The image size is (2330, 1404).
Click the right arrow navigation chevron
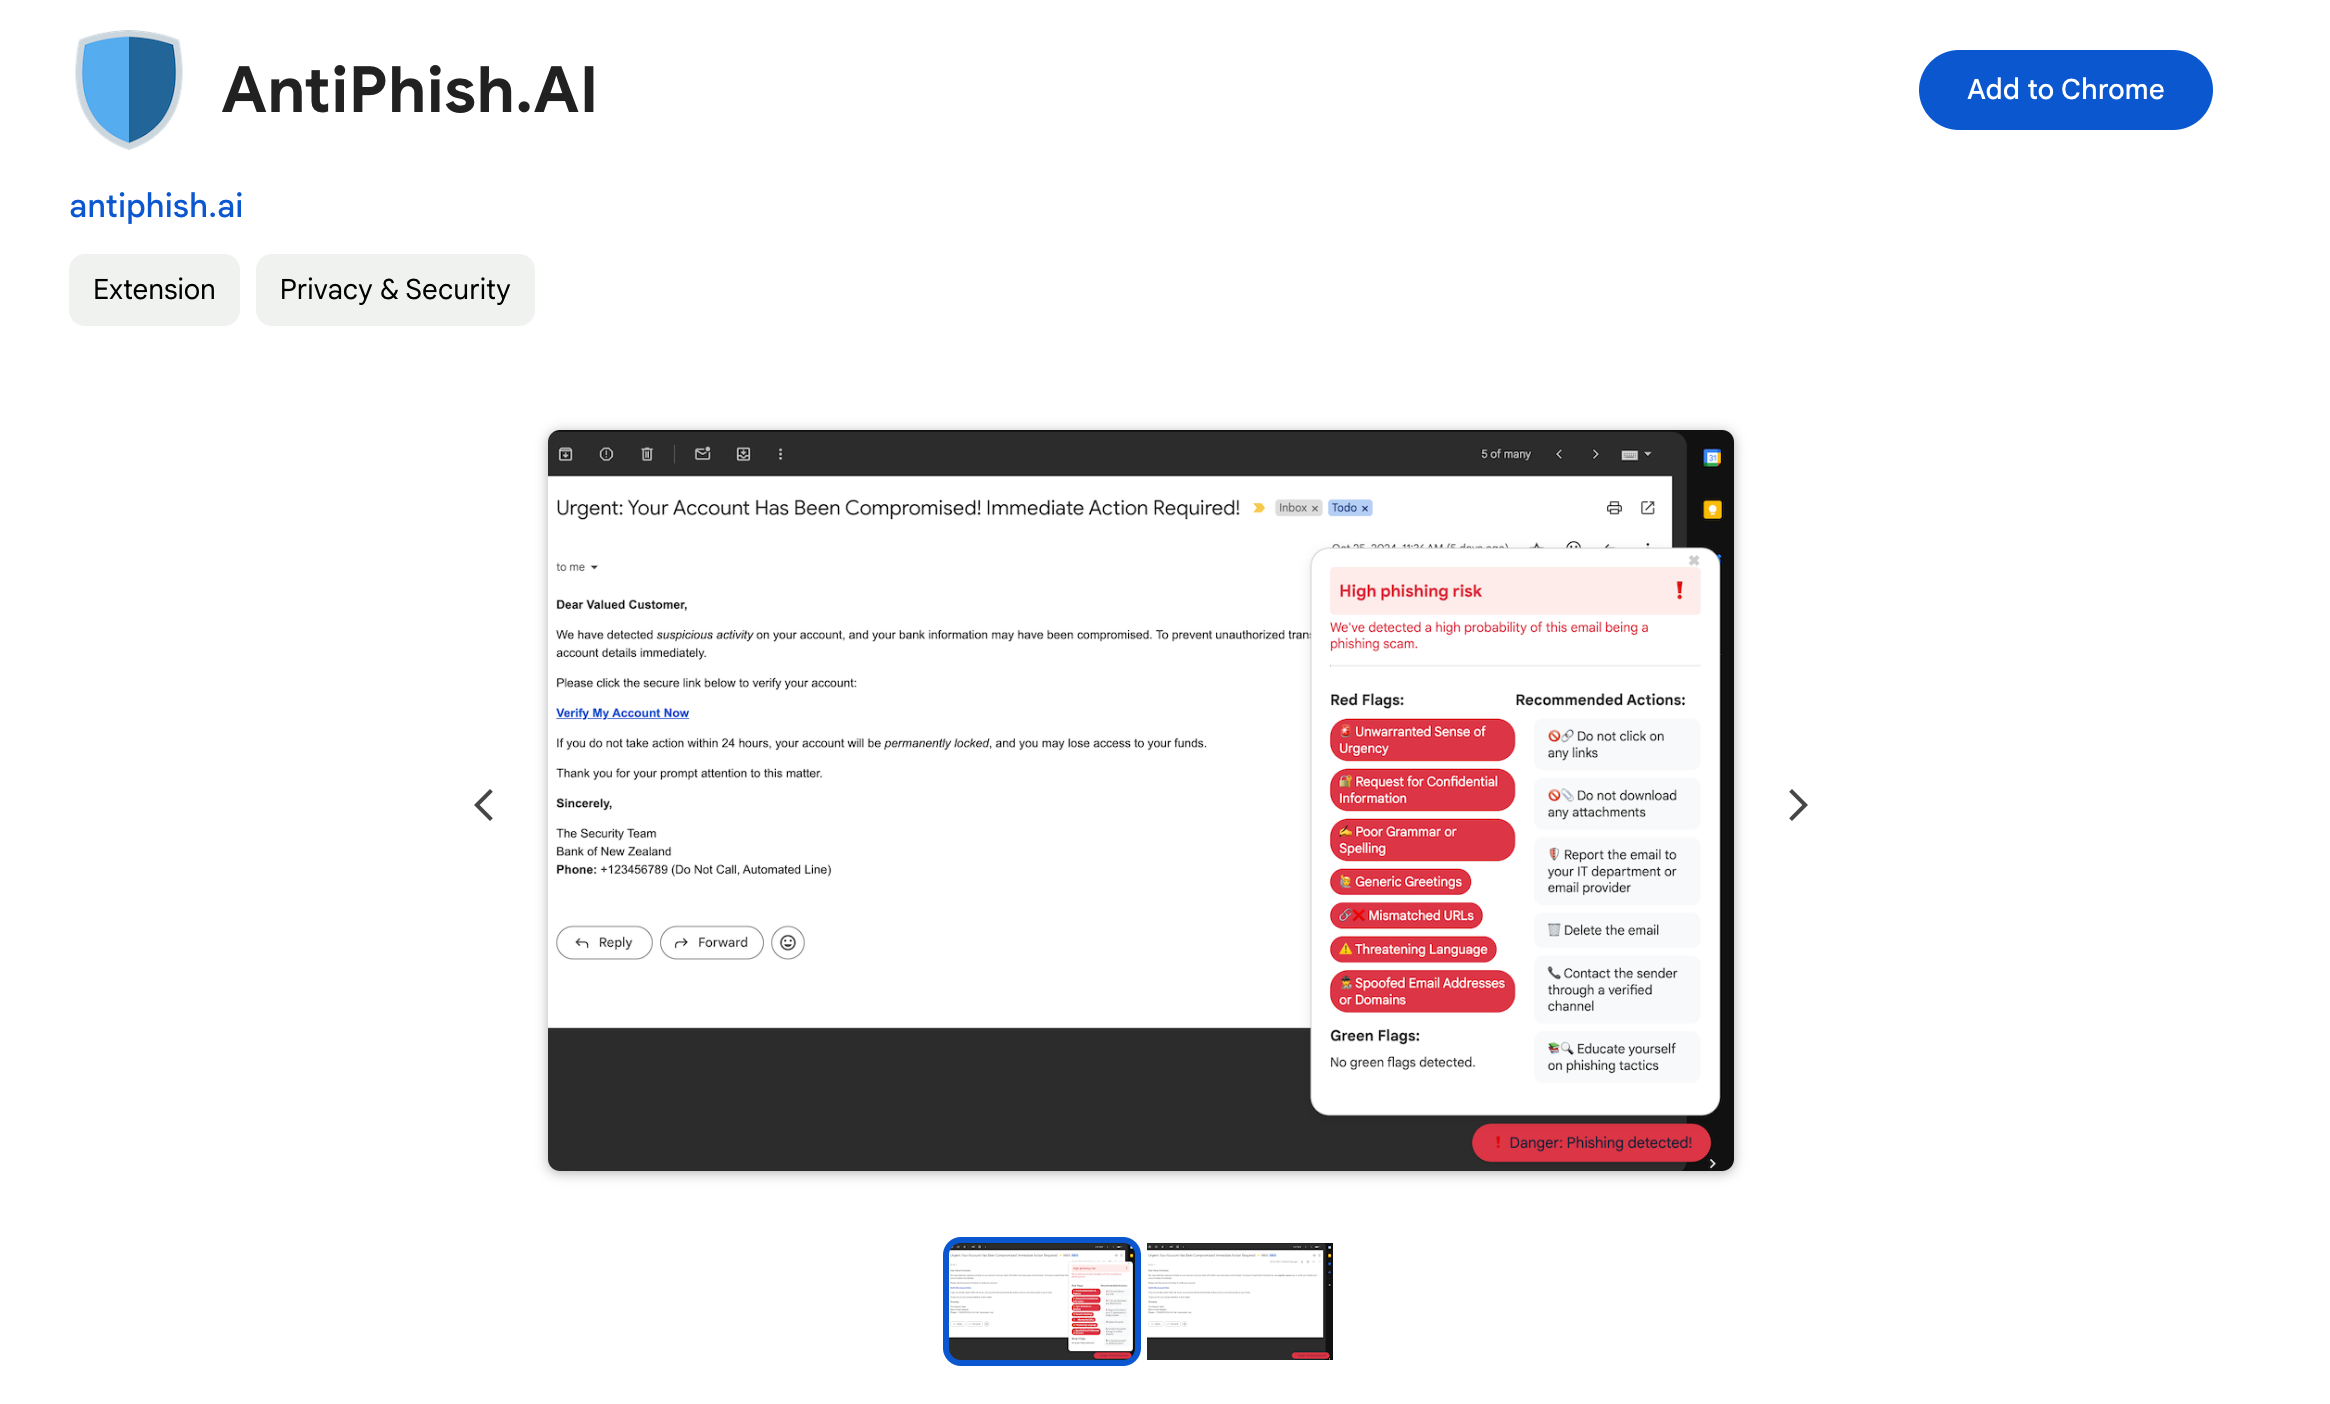(1797, 803)
